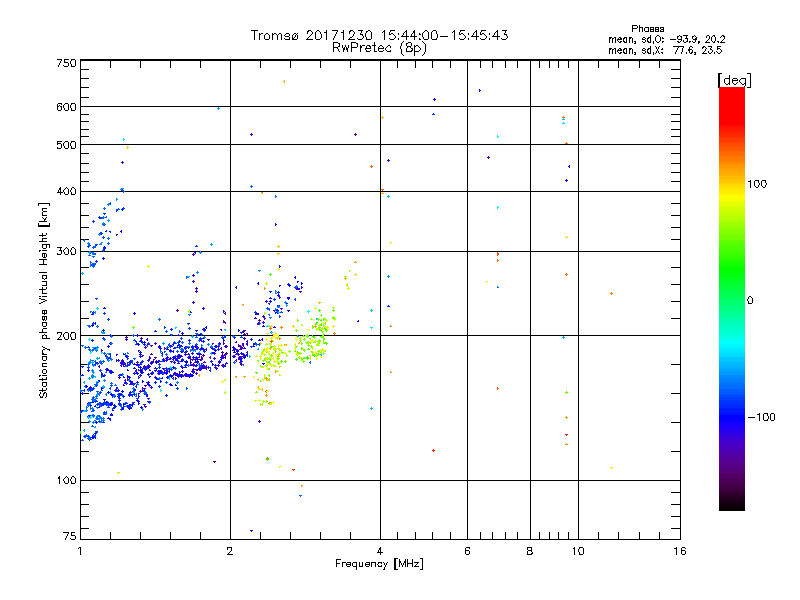Image resolution: width=800 pixels, height=600 pixels.
Task: Click the green region of the phase colorbar
Action: [732, 270]
